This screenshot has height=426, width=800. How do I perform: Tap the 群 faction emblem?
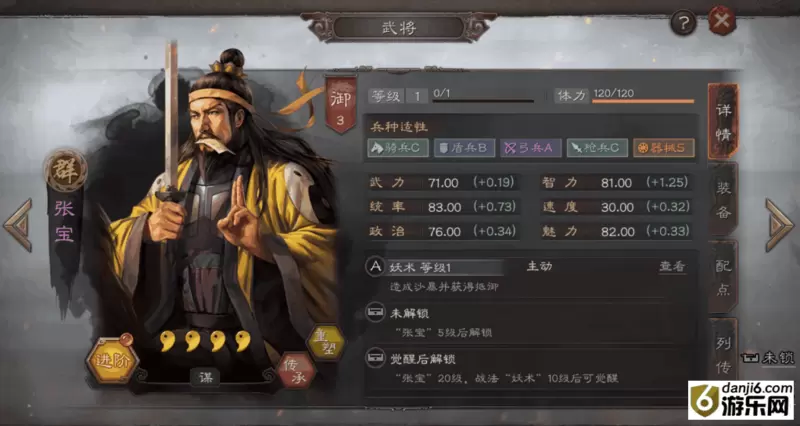point(65,170)
